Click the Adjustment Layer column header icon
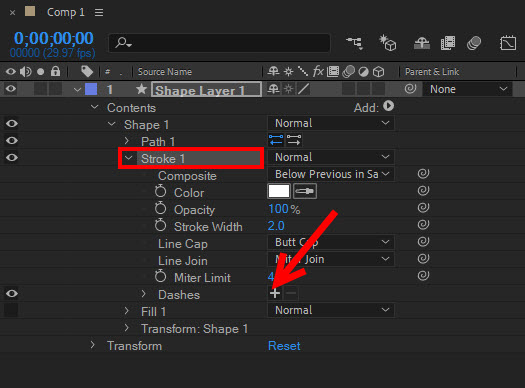The height and width of the screenshot is (388, 525). 363,72
